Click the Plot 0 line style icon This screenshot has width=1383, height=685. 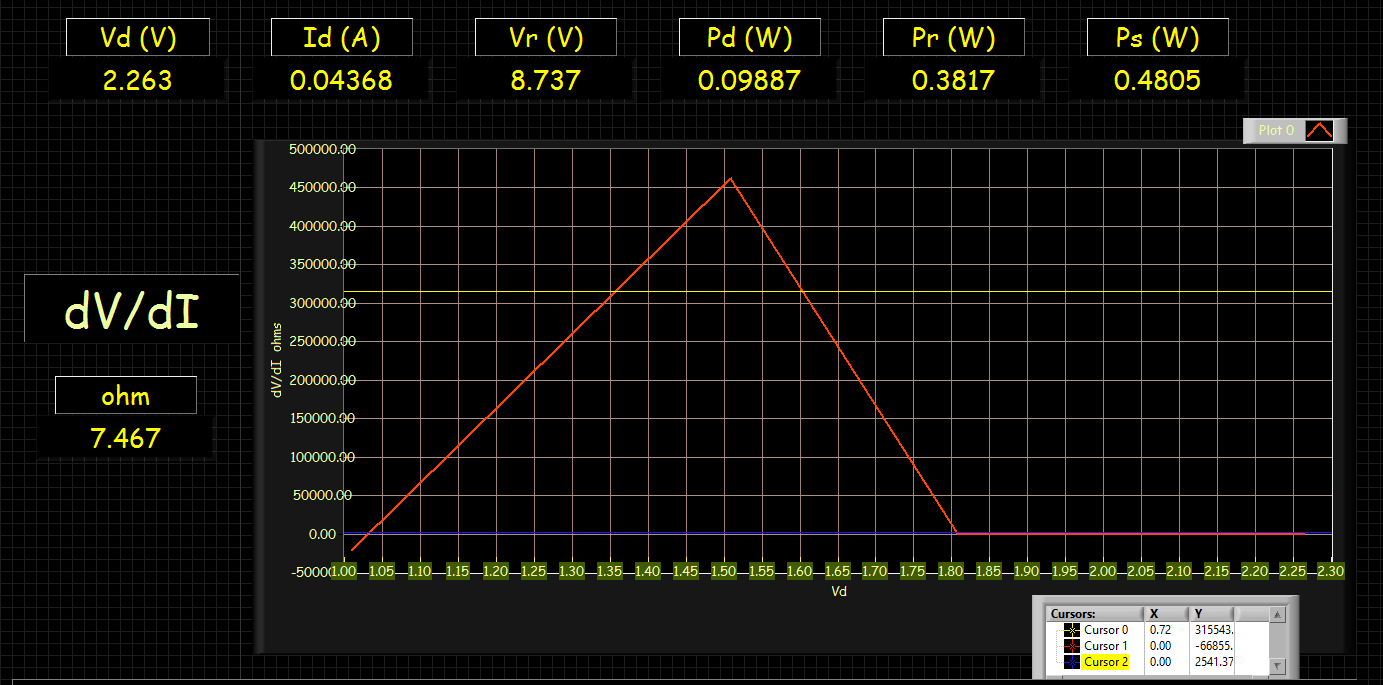click(1320, 131)
